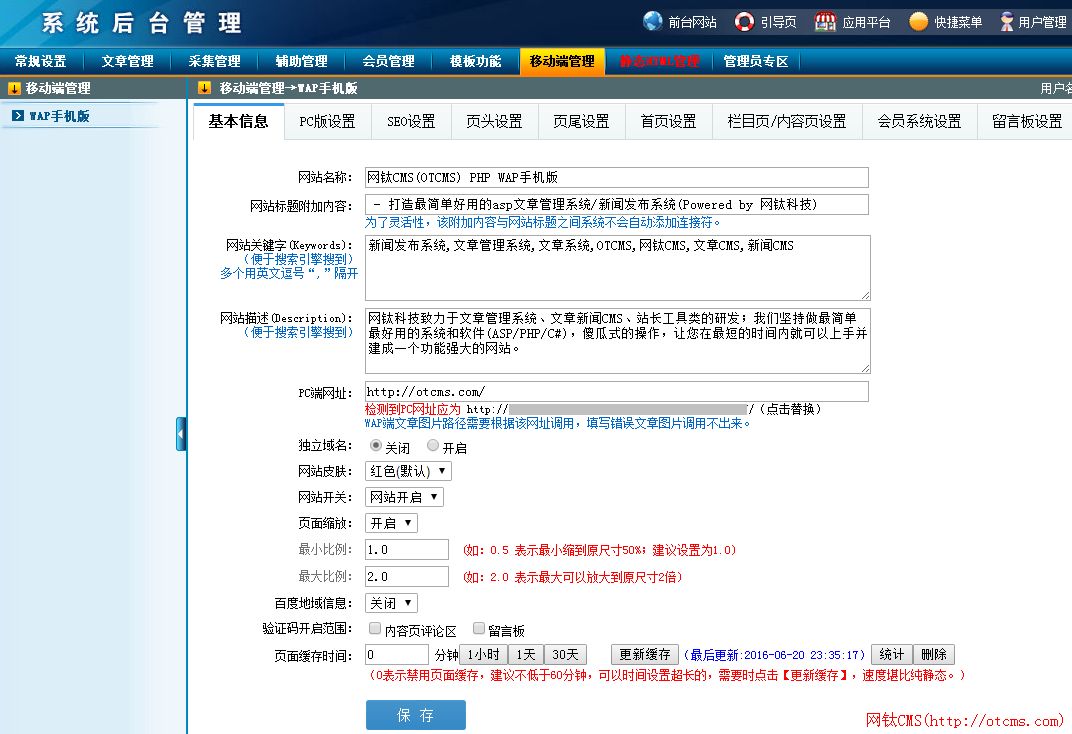
Task: Click the arrow icon beside WAP手机版
Action: click(x=18, y=116)
